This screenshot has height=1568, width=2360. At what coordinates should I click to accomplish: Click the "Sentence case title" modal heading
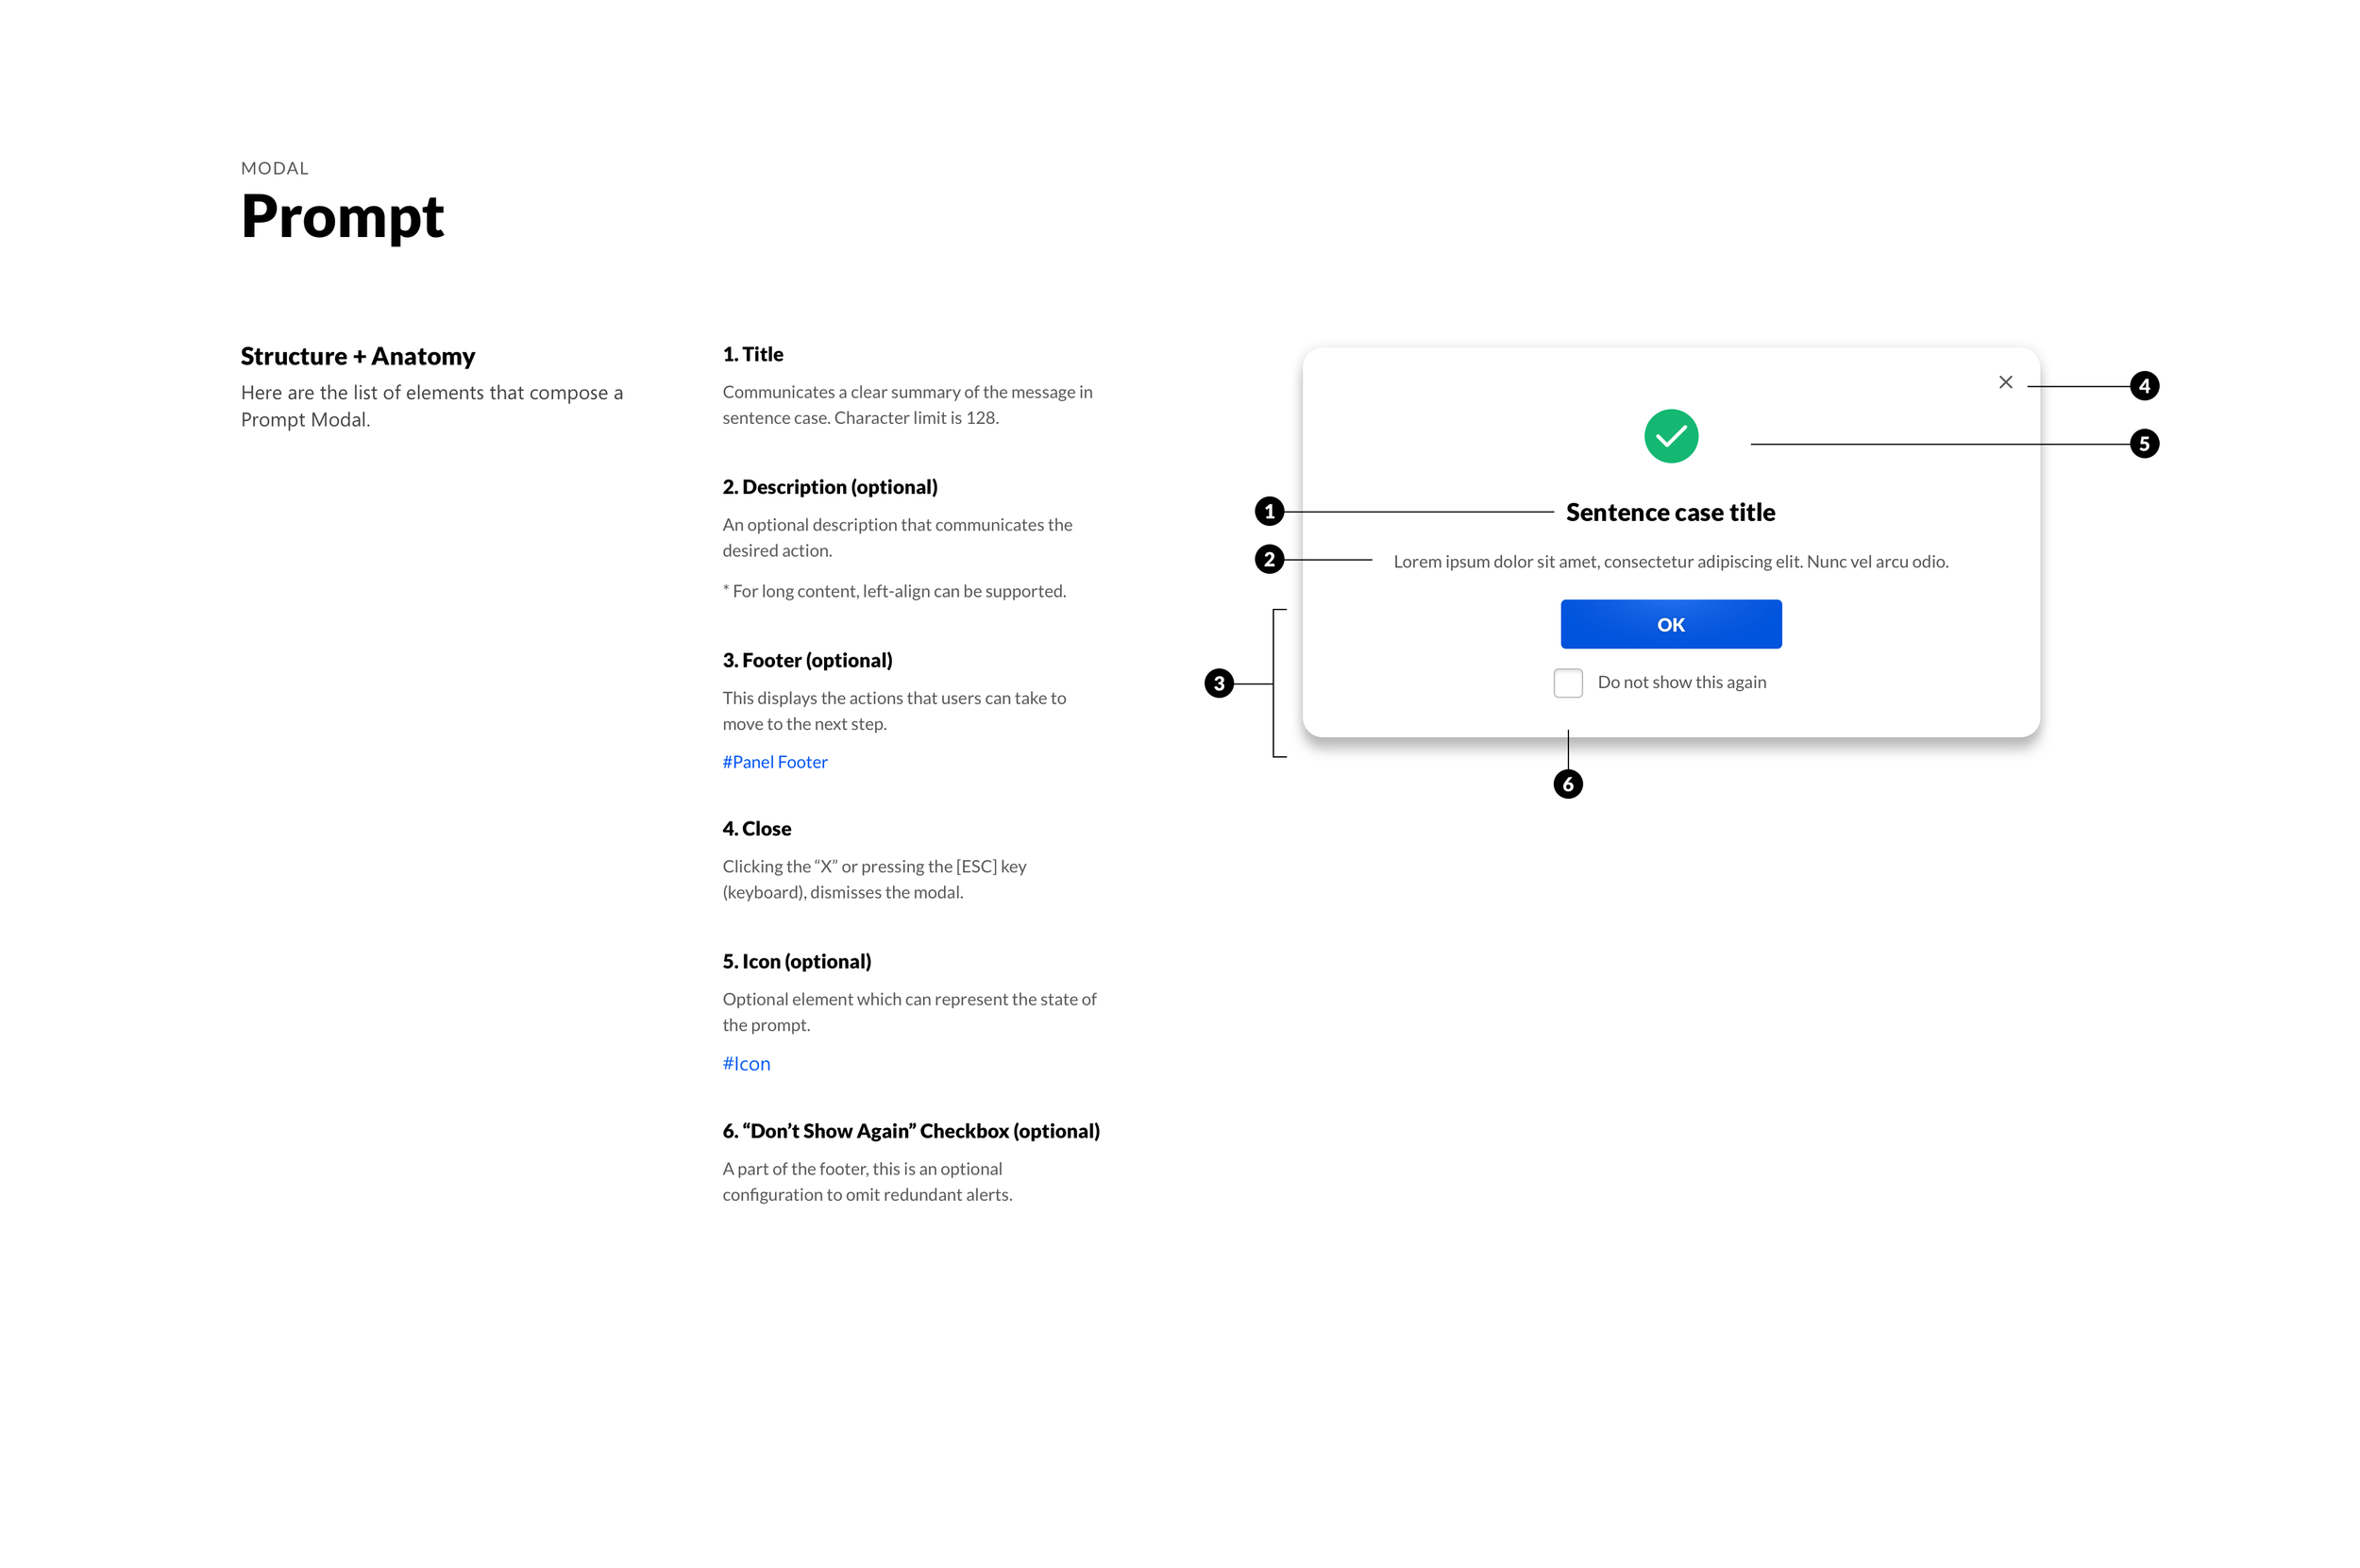click(x=1670, y=512)
